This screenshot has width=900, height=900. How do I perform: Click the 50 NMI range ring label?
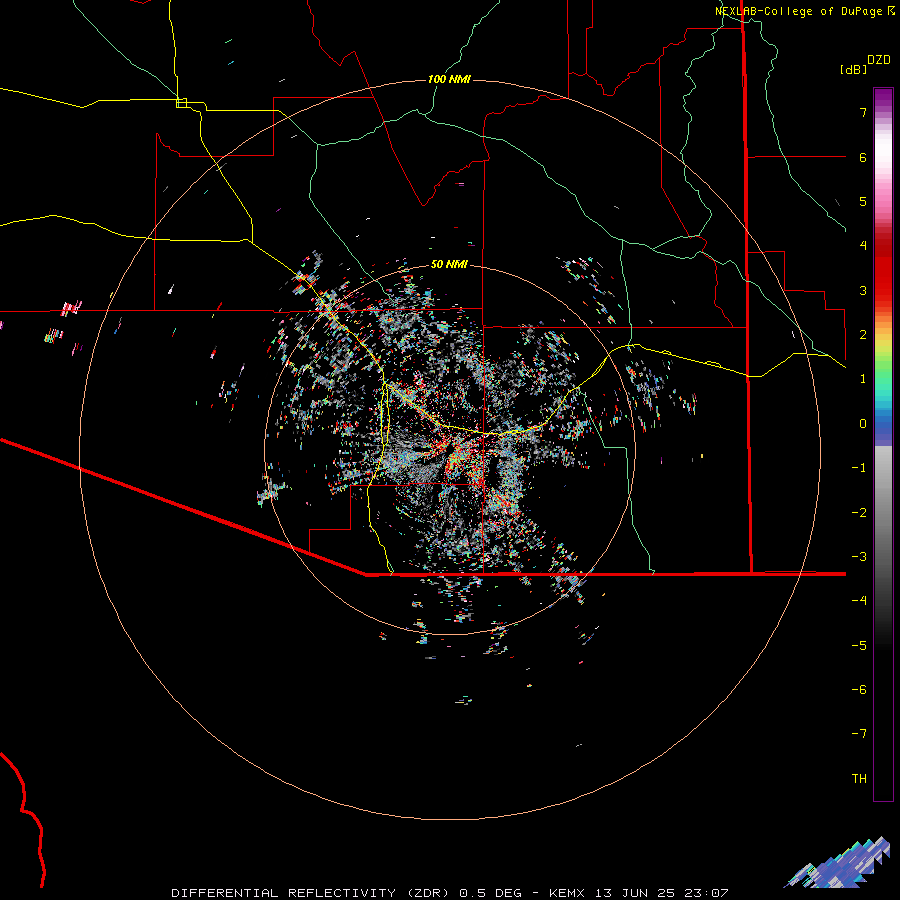click(x=449, y=264)
